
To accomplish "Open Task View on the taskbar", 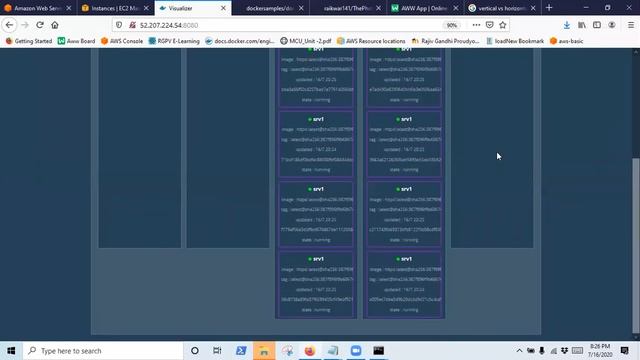I will (x=217, y=351).
